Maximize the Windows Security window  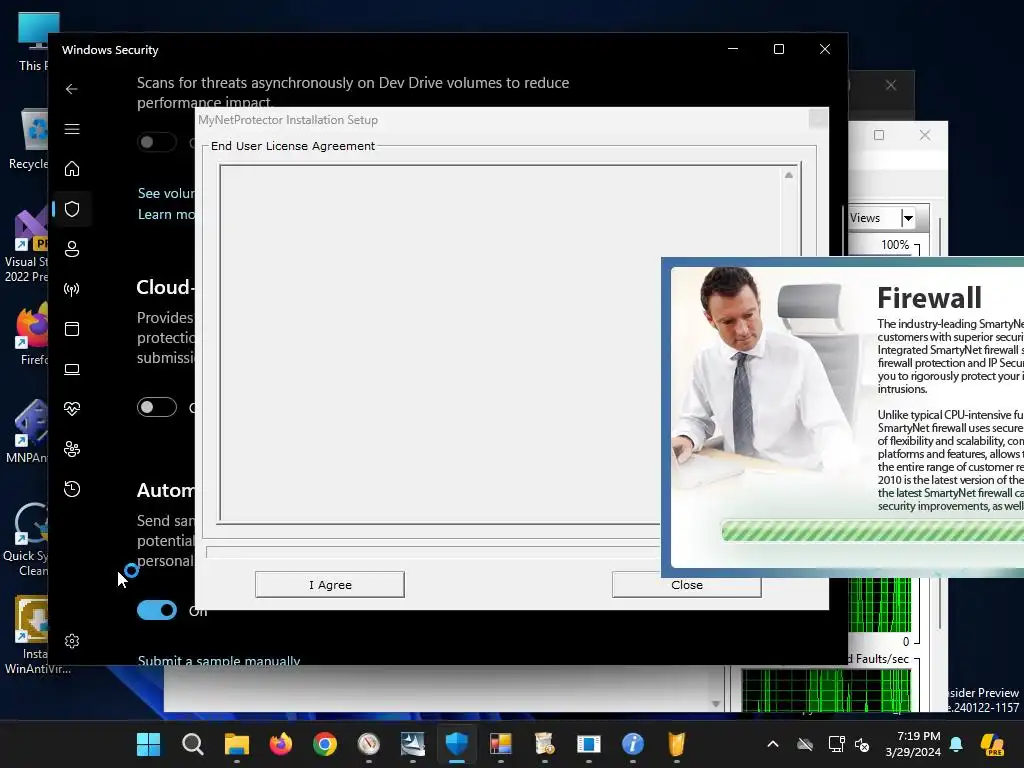(x=778, y=49)
